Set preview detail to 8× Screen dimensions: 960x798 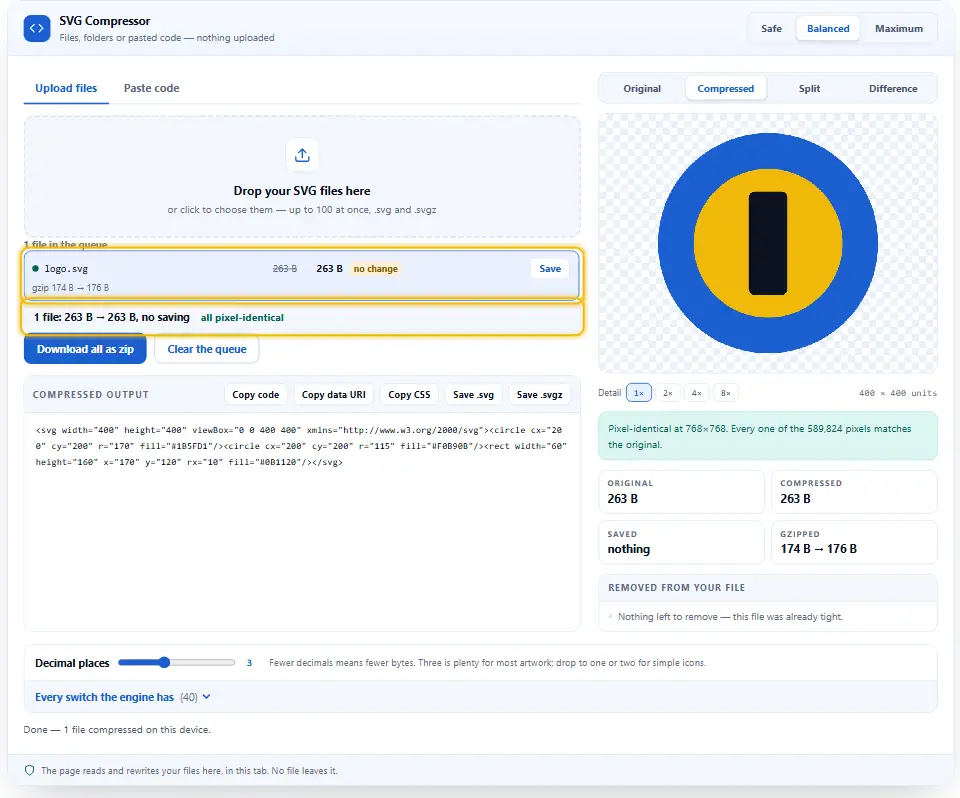click(x=726, y=393)
